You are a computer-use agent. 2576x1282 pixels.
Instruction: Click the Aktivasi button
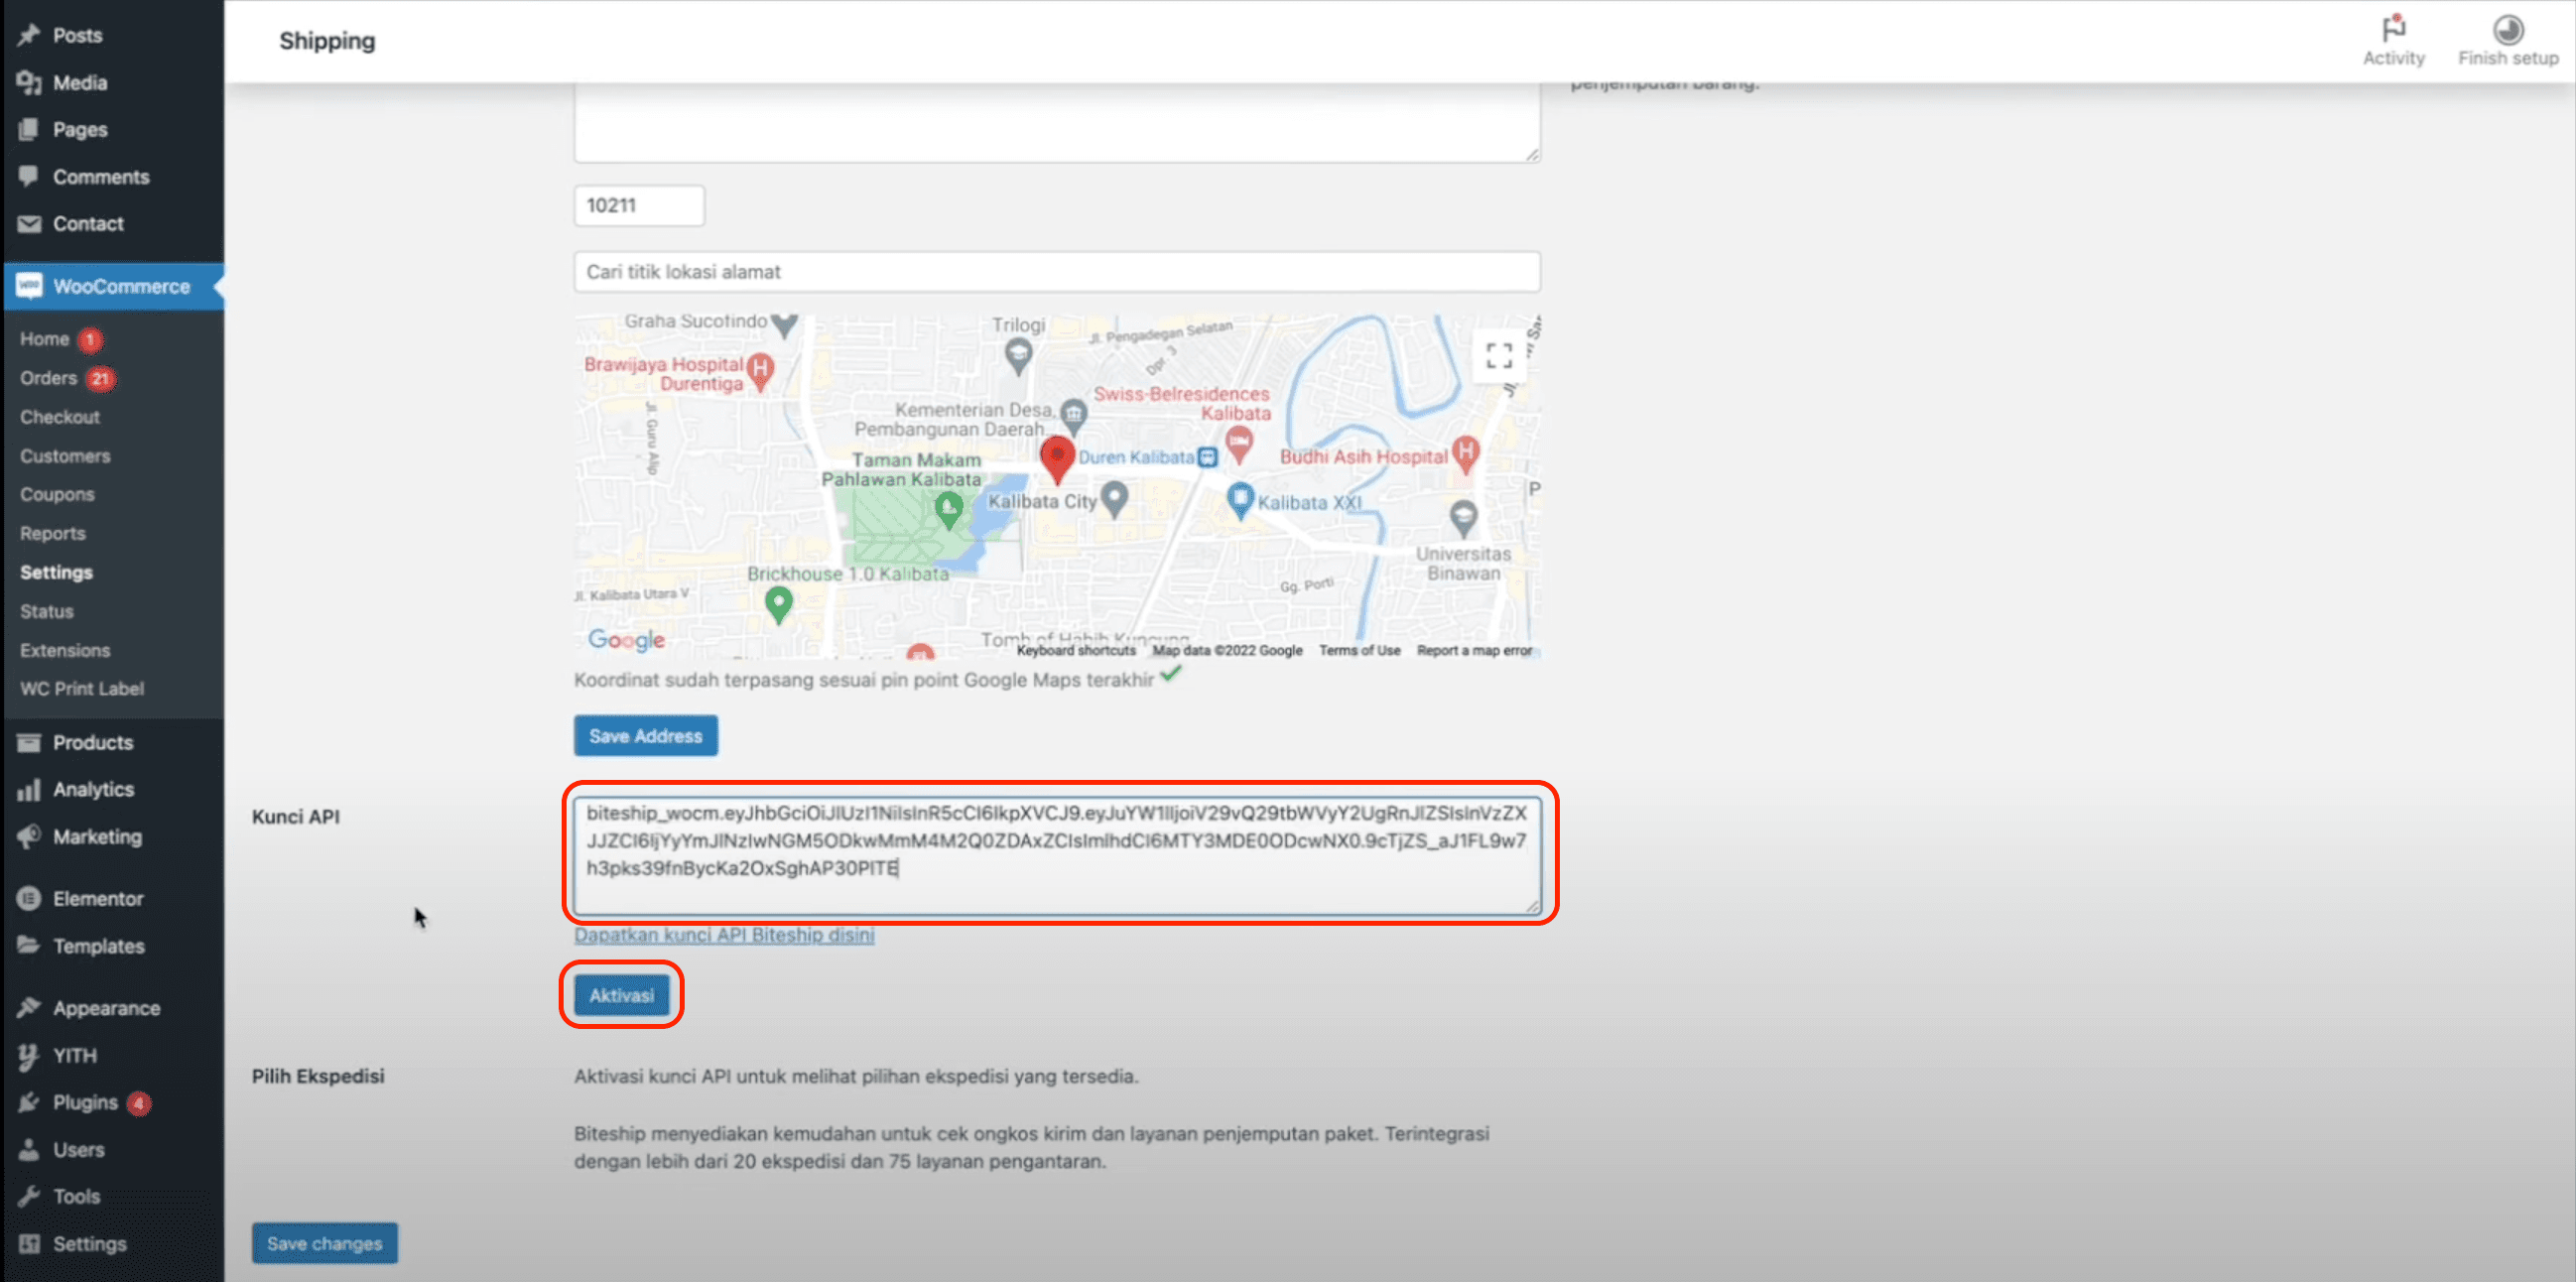[x=621, y=995]
